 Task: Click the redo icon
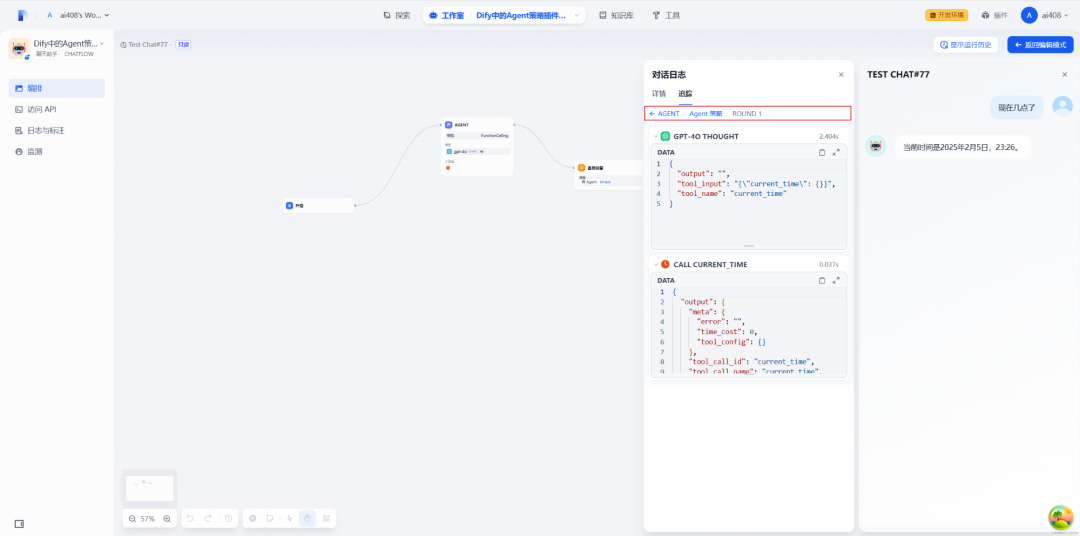[209, 518]
